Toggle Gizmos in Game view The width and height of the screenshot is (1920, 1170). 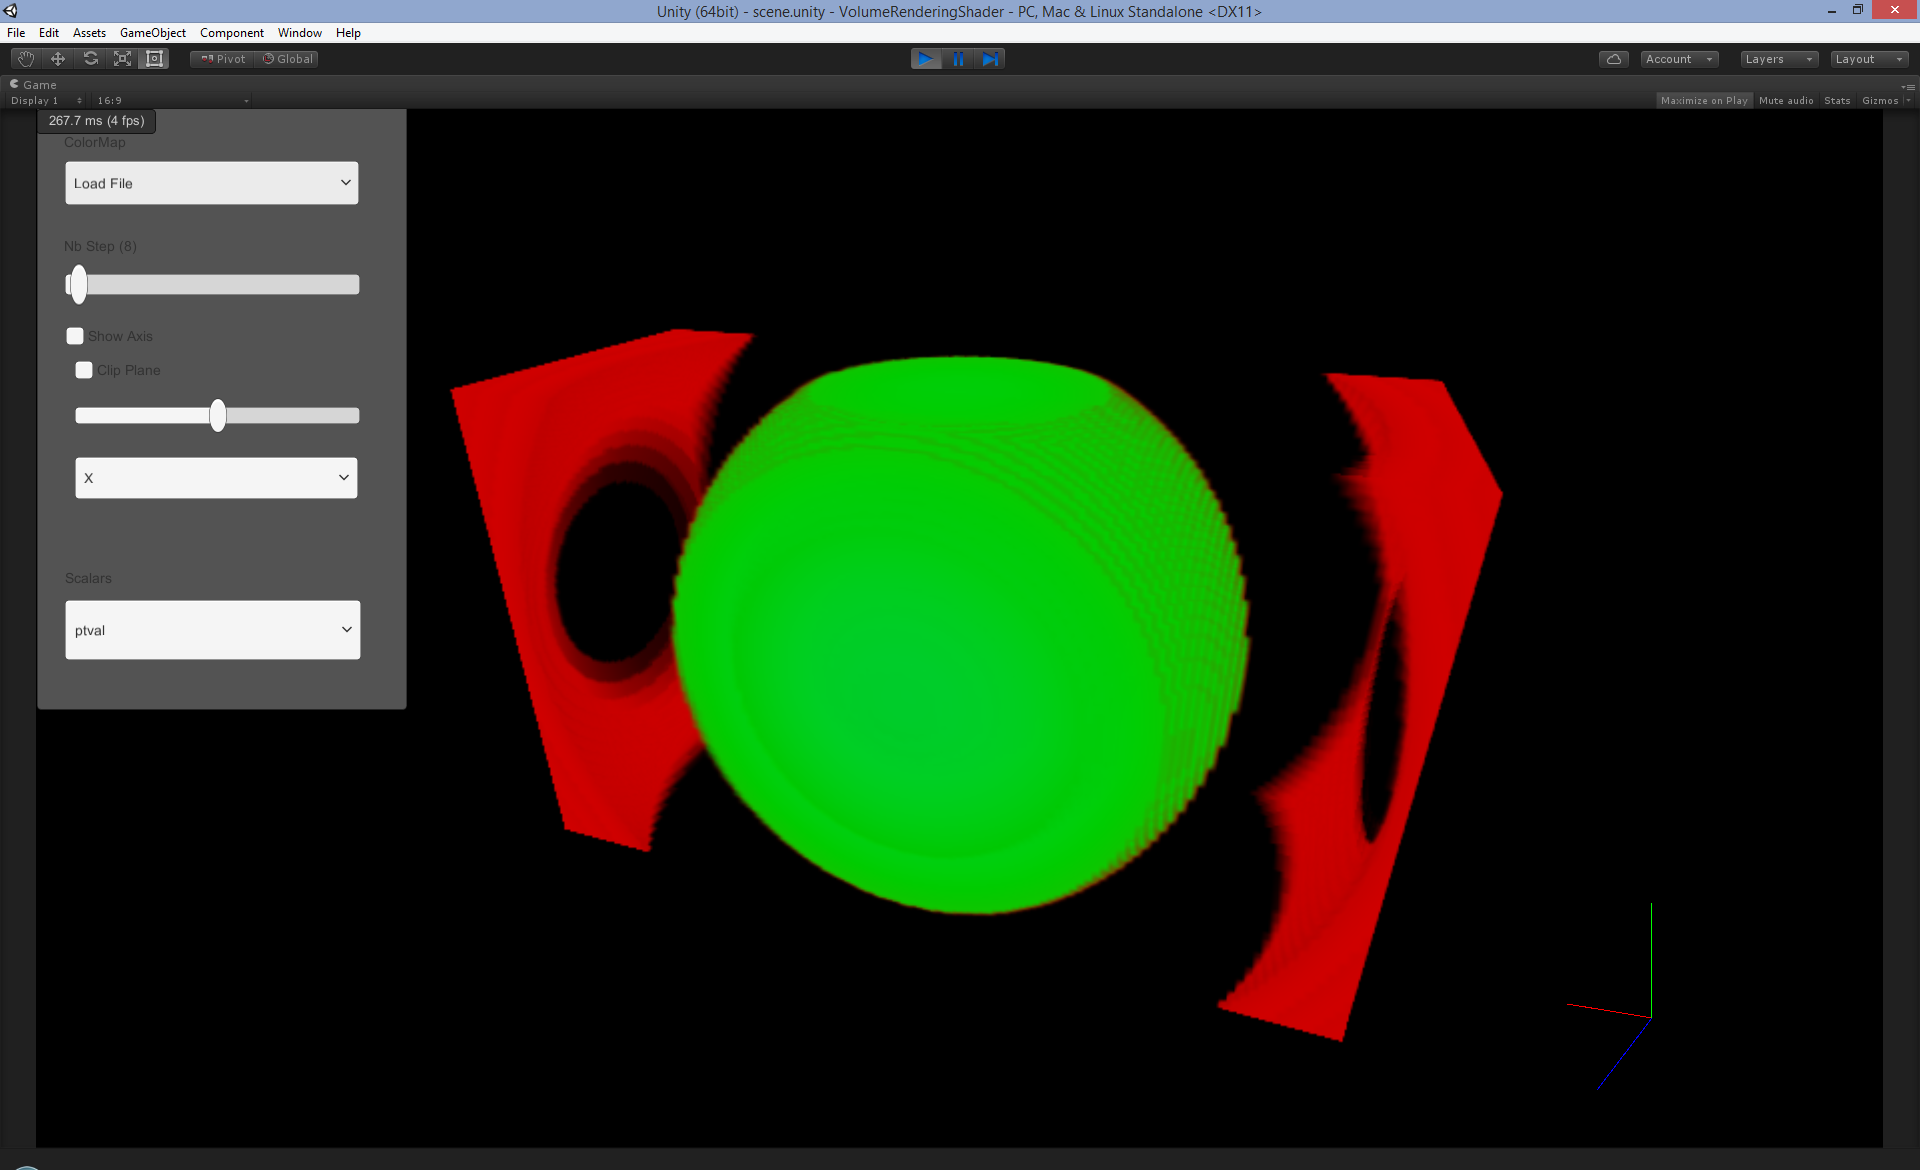click(x=1880, y=101)
